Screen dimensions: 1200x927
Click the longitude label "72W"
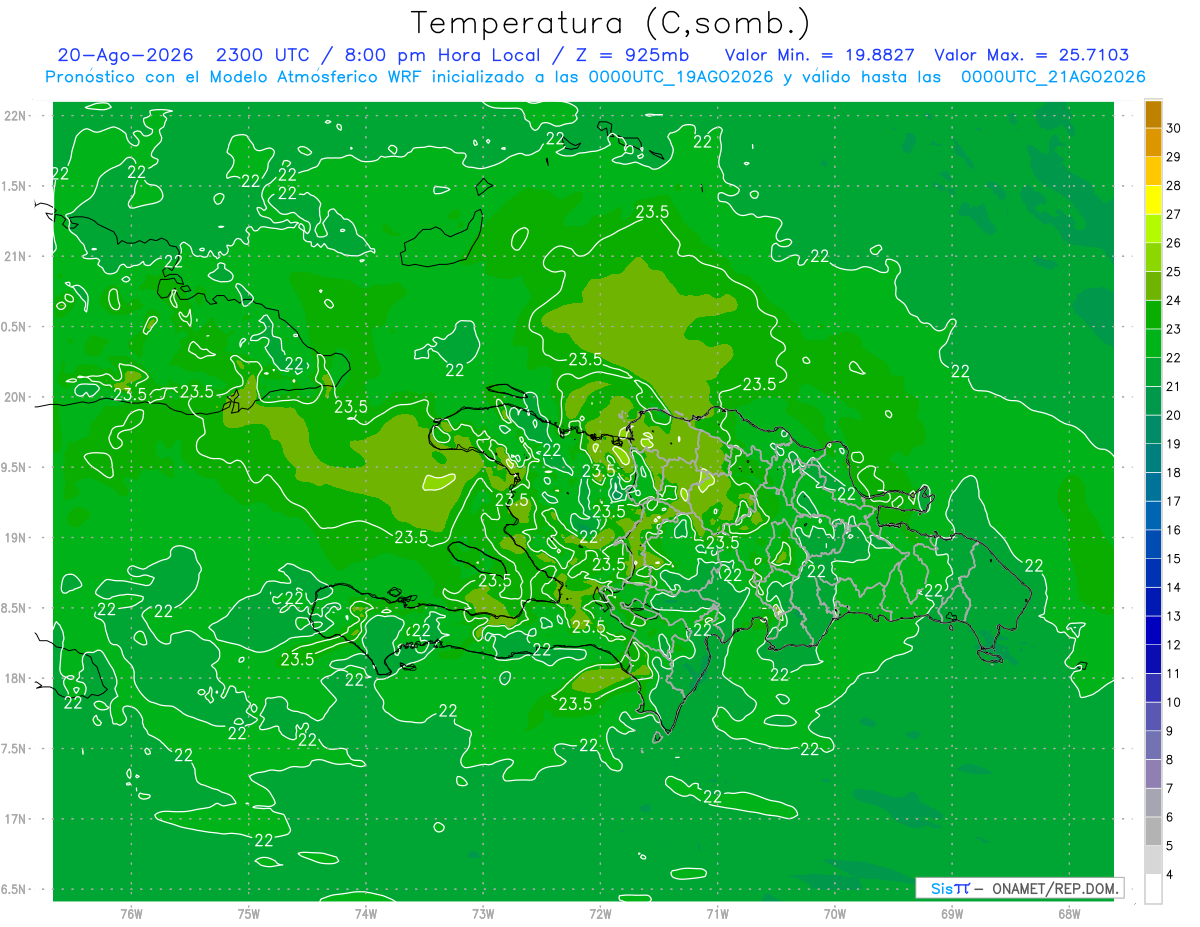pos(600,913)
